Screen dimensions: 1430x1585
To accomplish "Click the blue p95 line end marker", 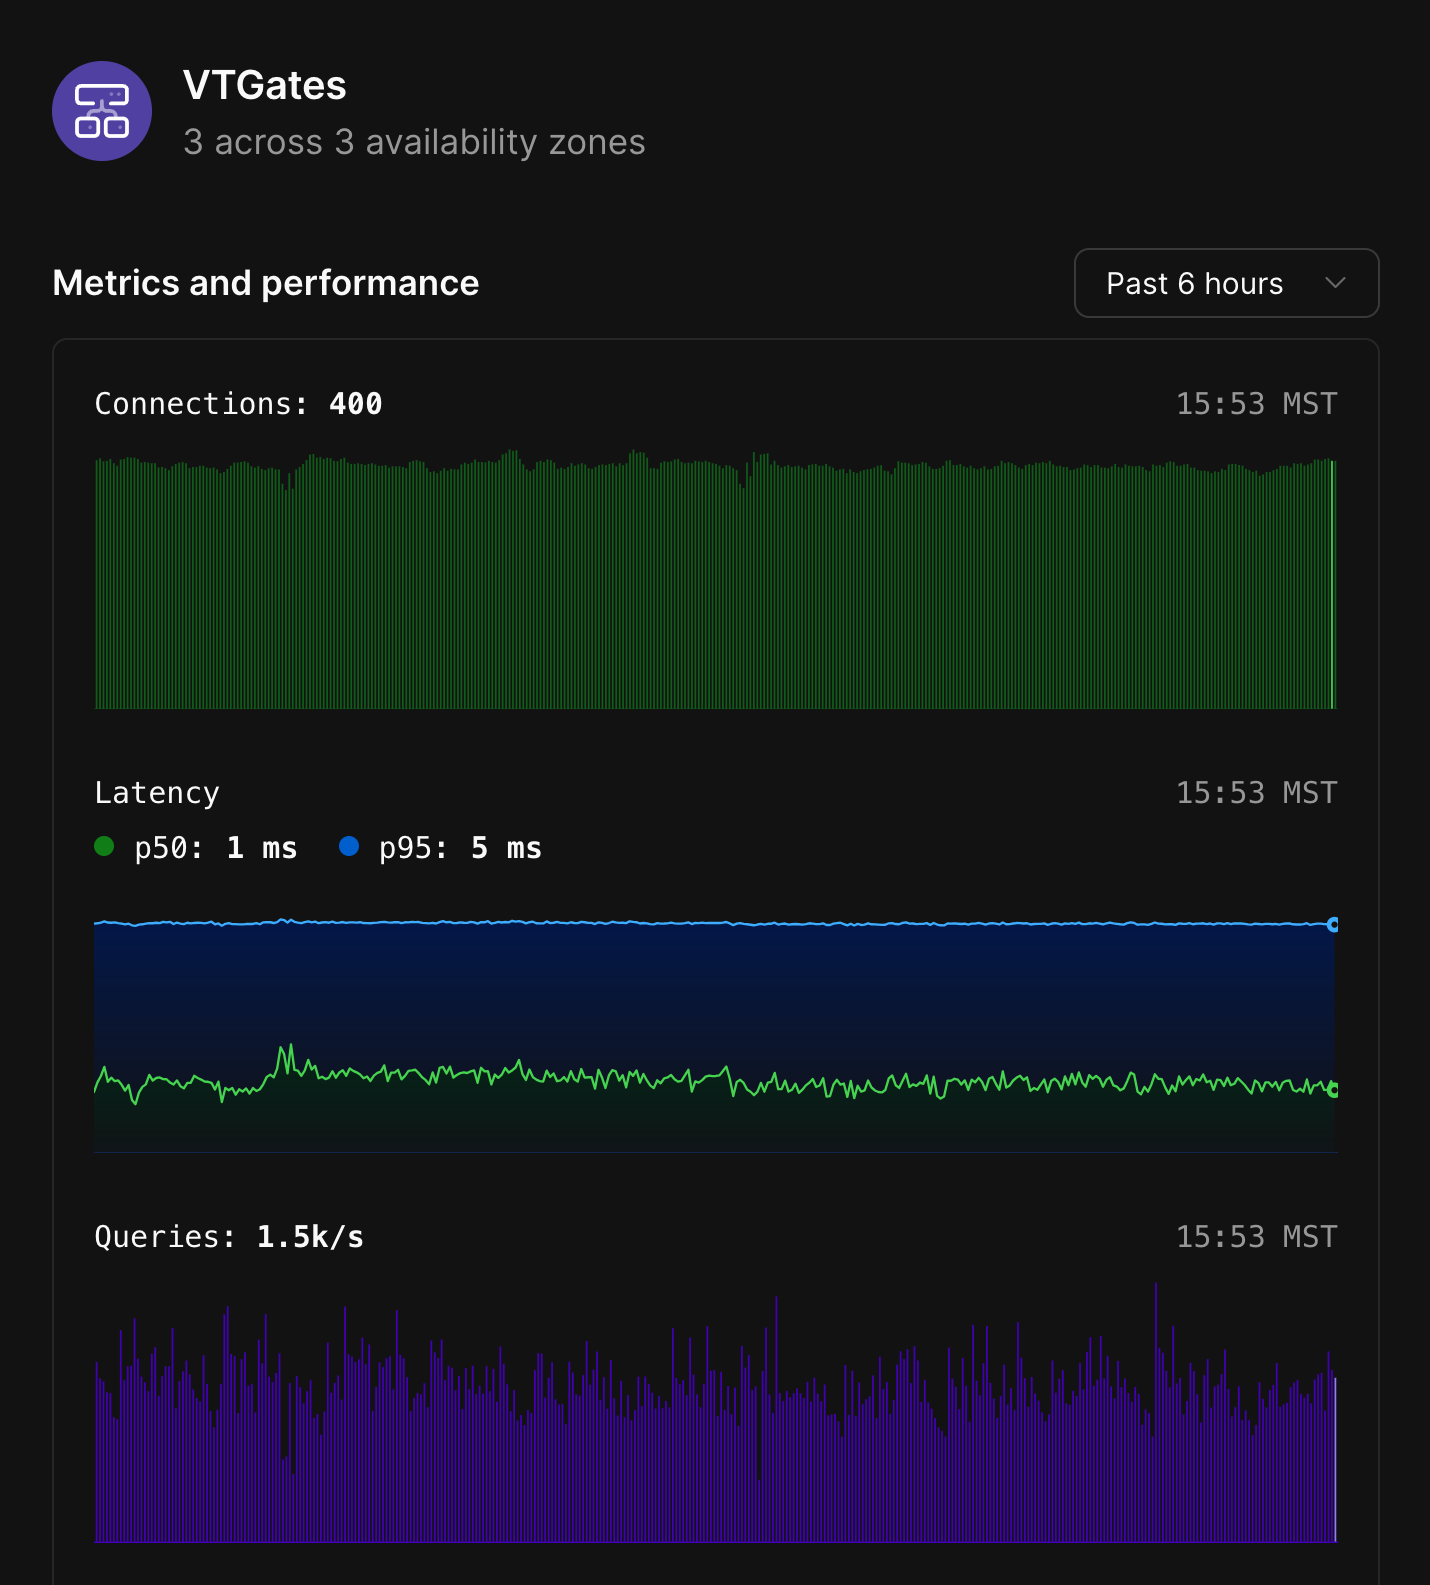I will pos(1333,924).
